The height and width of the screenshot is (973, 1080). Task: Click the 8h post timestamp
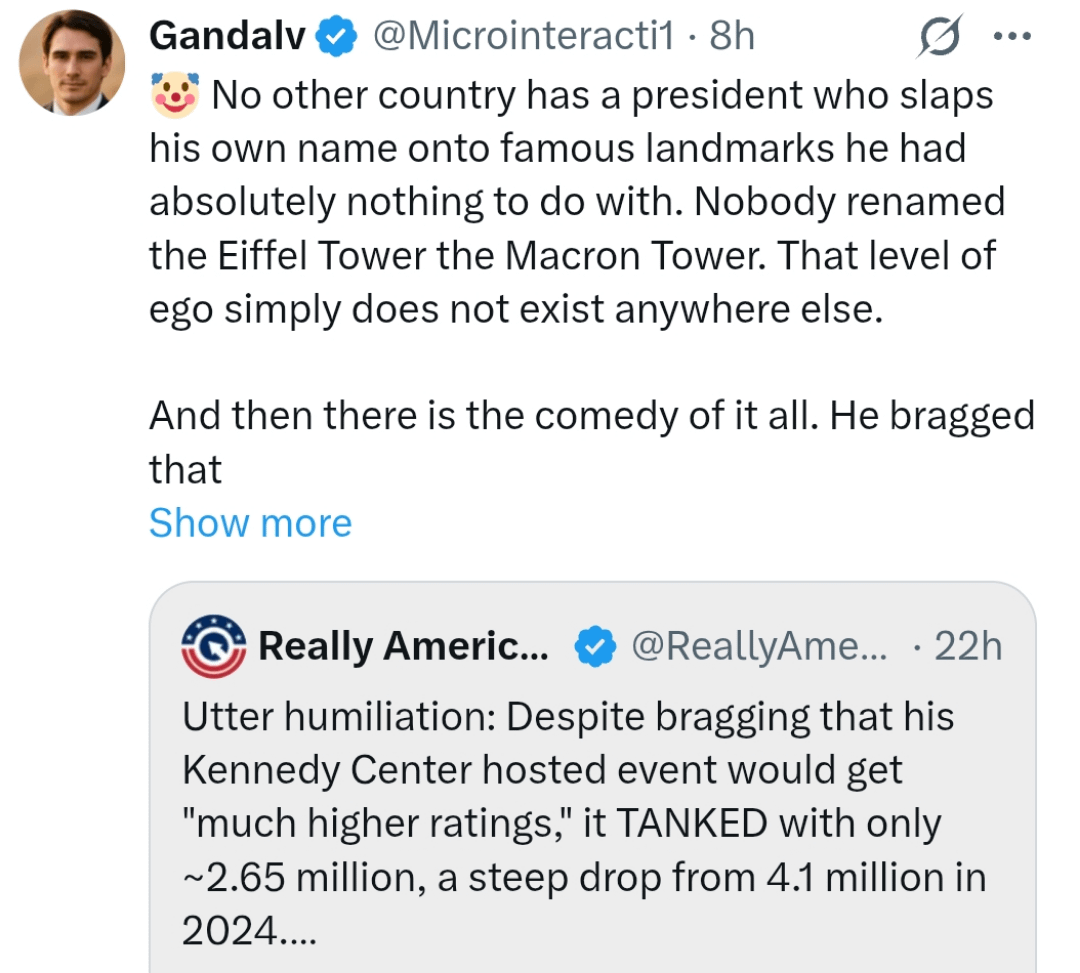point(732,37)
